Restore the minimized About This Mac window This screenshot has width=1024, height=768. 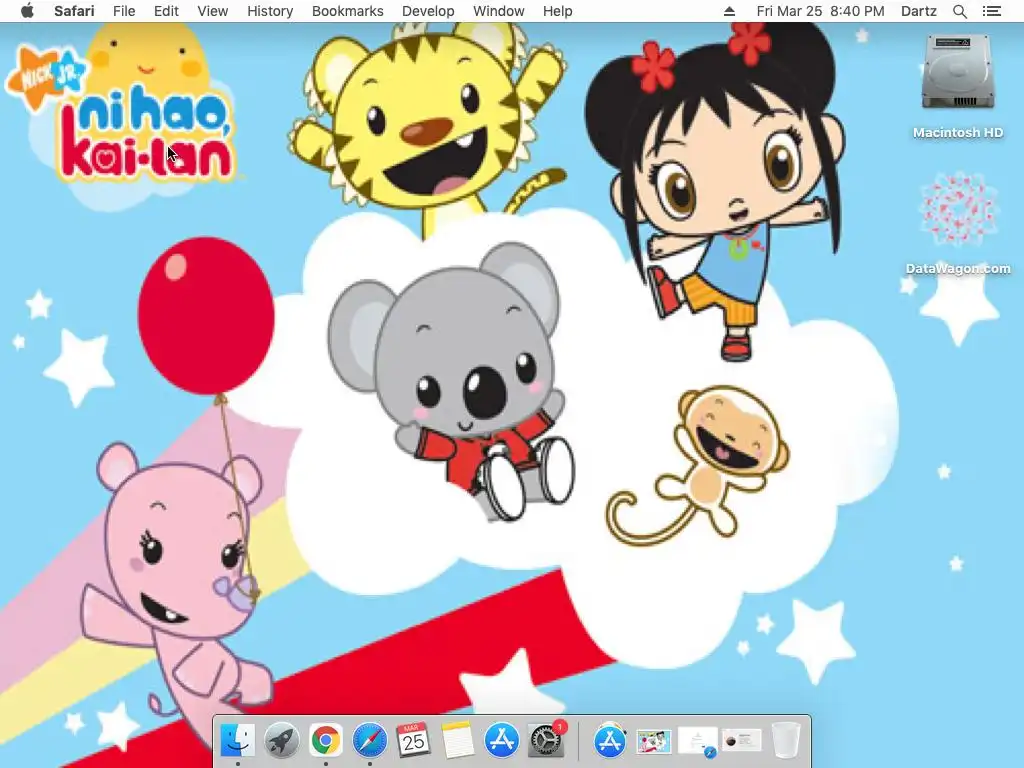pos(742,741)
